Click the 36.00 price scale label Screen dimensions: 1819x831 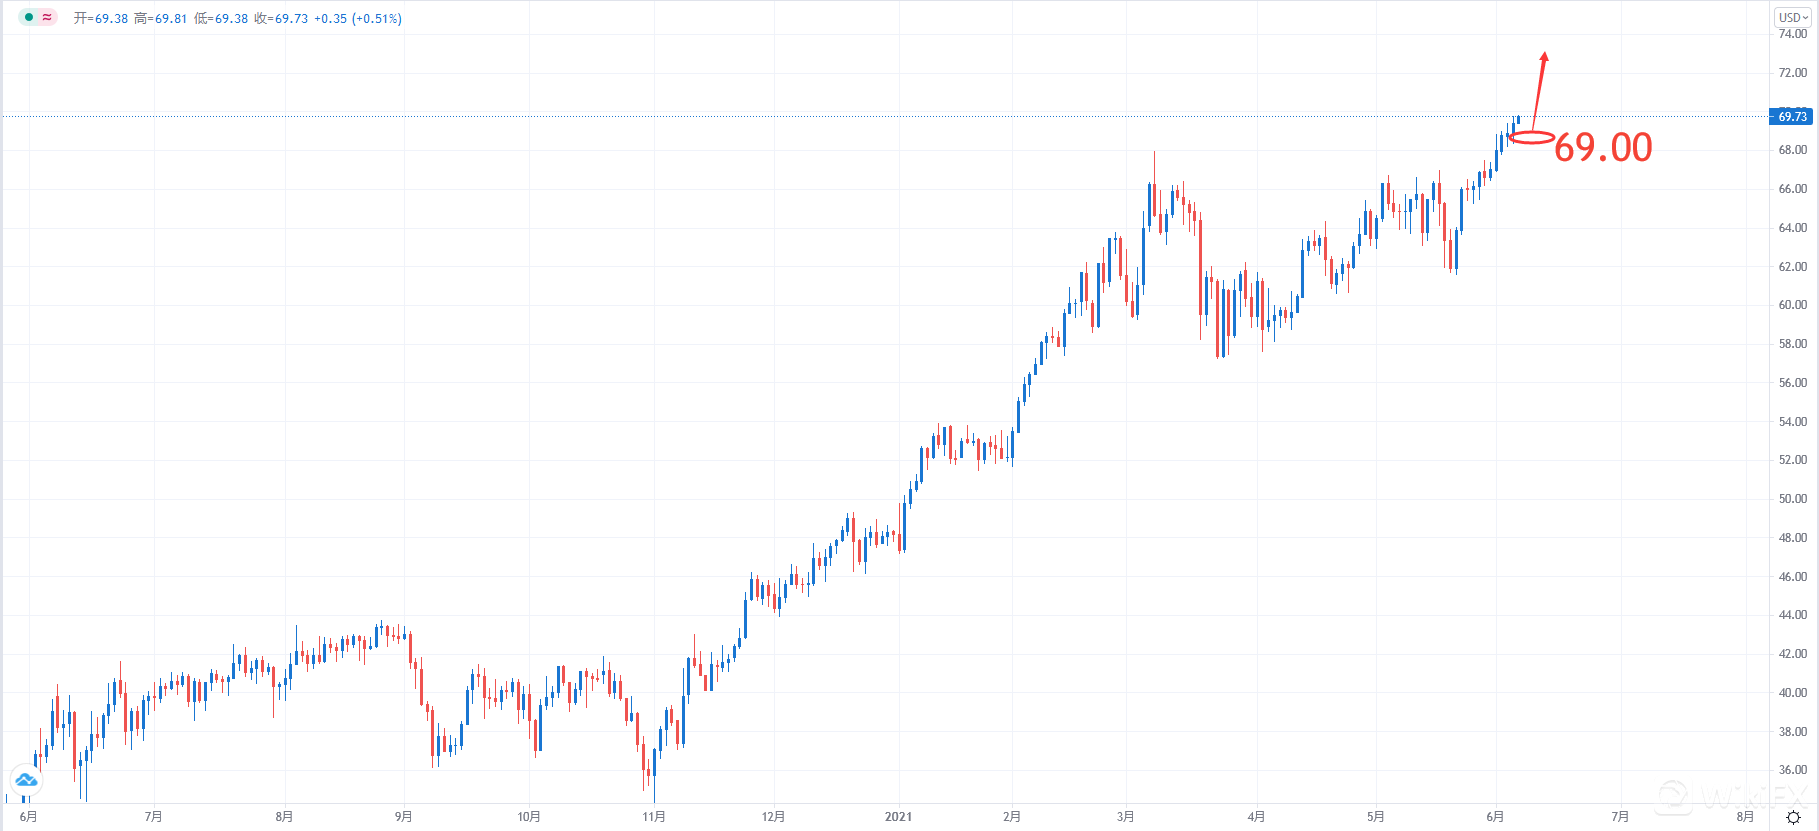click(1793, 770)
